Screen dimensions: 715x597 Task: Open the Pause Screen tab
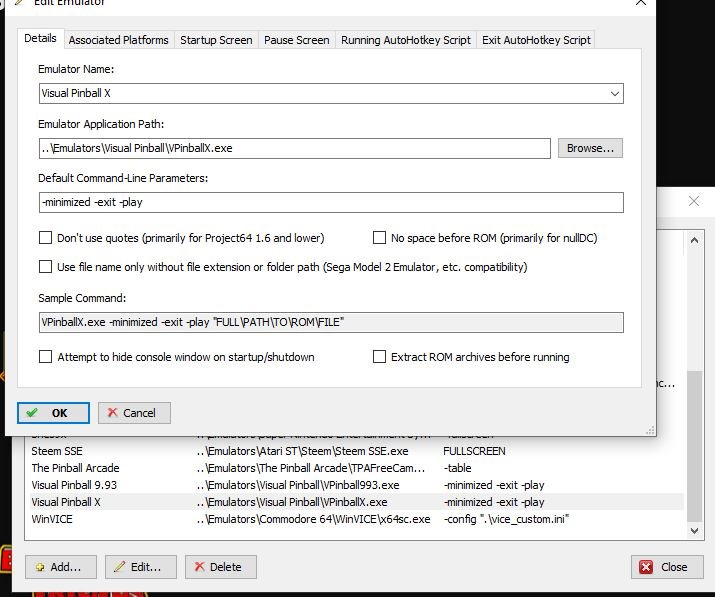[296, 40]
